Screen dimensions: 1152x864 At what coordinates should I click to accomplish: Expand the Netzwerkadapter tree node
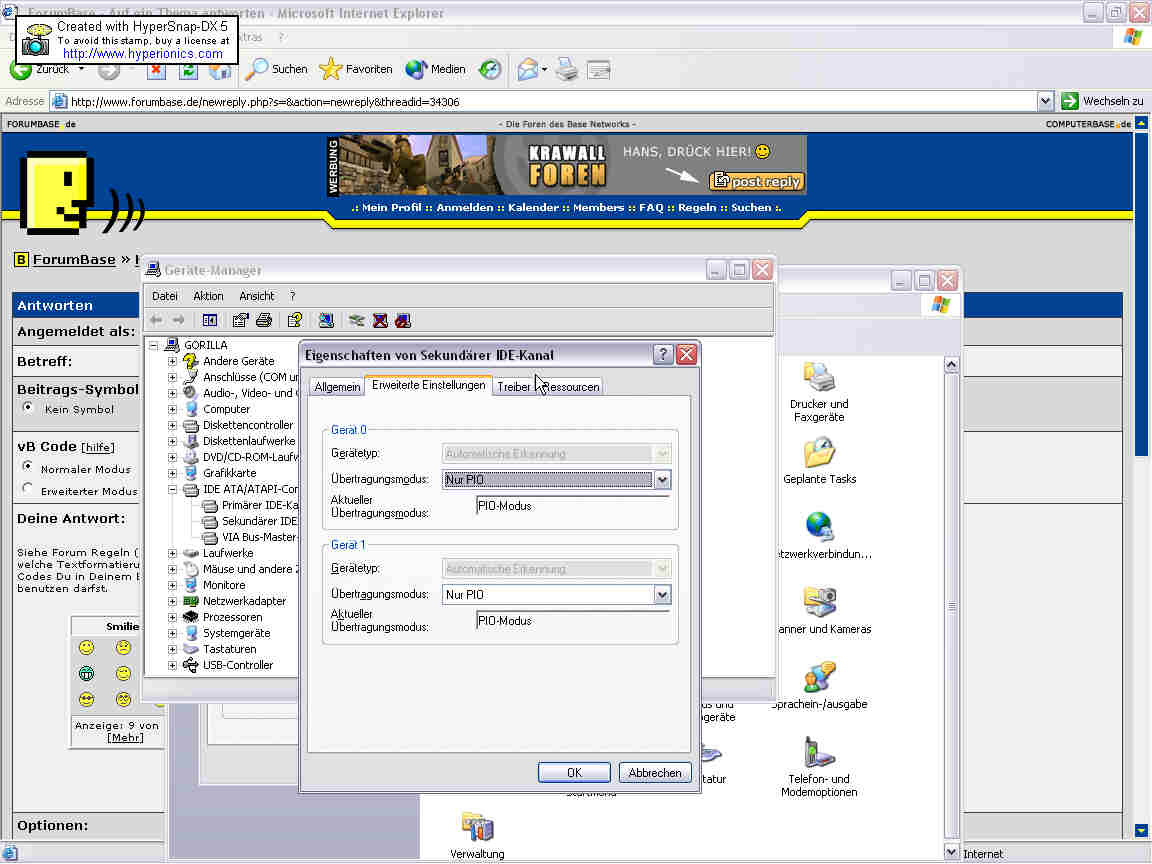[x=172, y=601]
